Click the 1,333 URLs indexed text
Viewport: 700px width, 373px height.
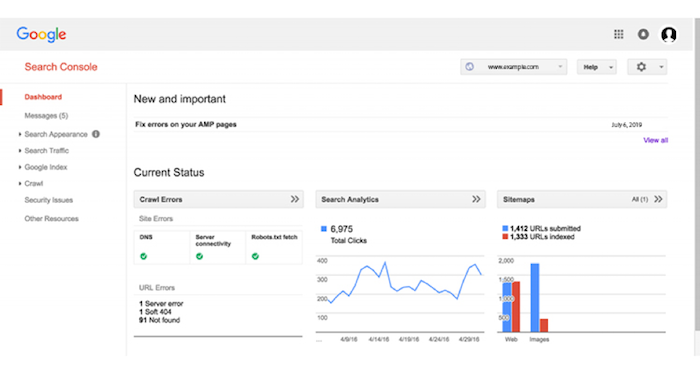[542, 236]
